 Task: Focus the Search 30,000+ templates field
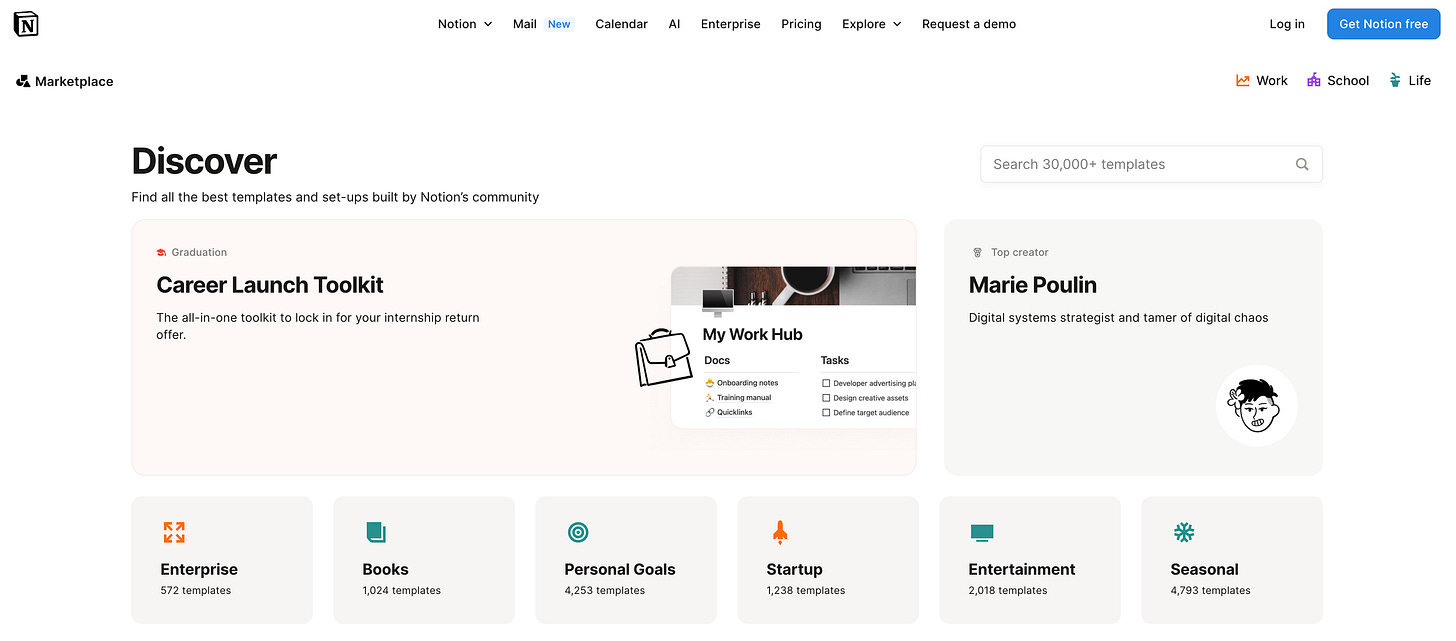pos(1151,164)
